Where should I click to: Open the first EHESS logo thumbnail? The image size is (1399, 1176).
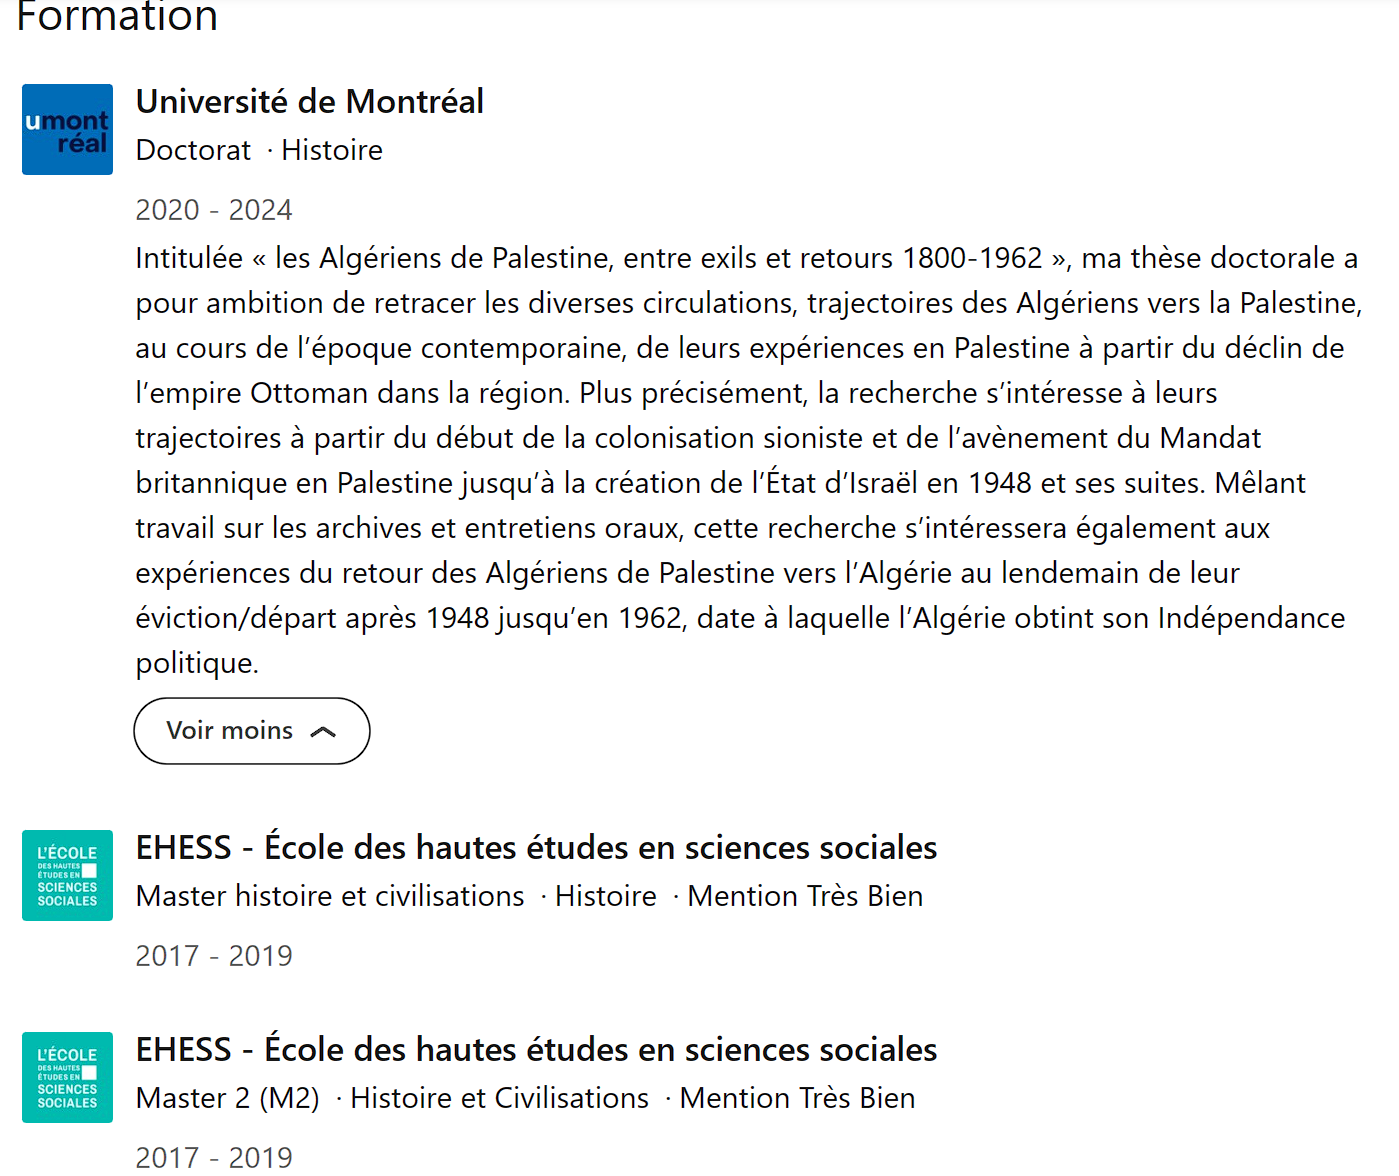tap(67, 875)
